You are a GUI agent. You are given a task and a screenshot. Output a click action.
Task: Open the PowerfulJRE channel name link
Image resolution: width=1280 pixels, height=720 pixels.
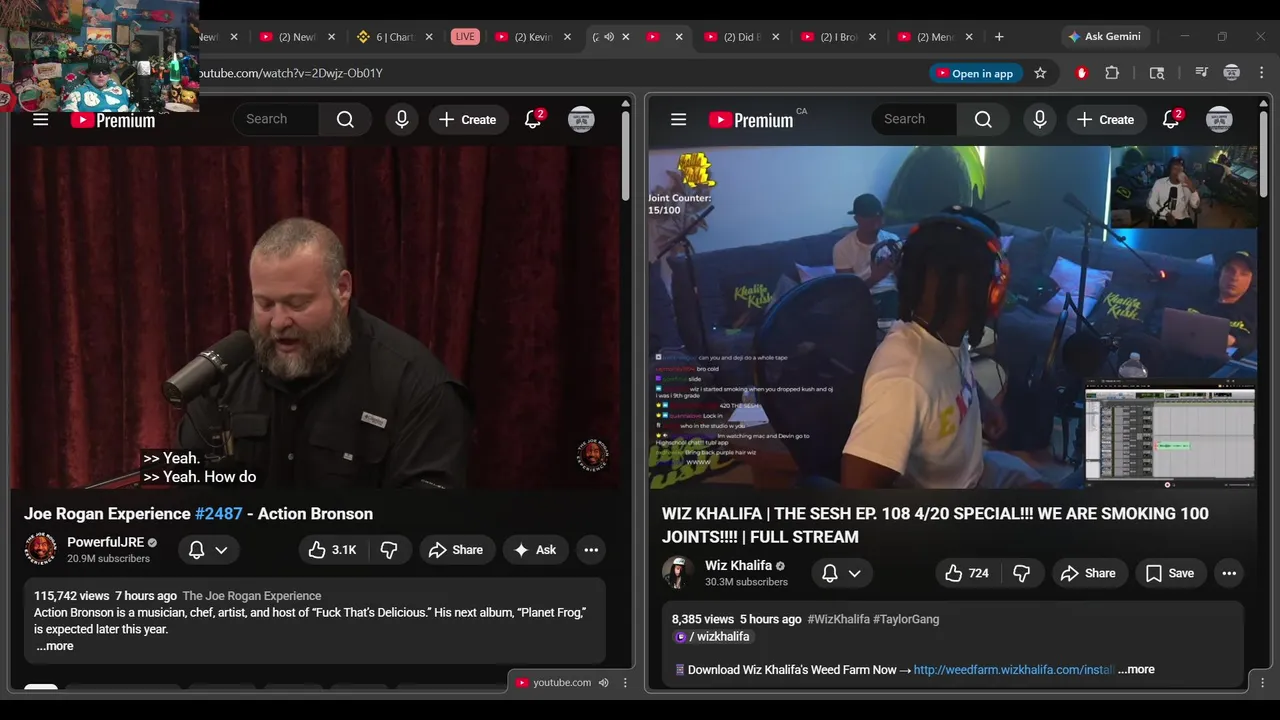click(106, 542)
